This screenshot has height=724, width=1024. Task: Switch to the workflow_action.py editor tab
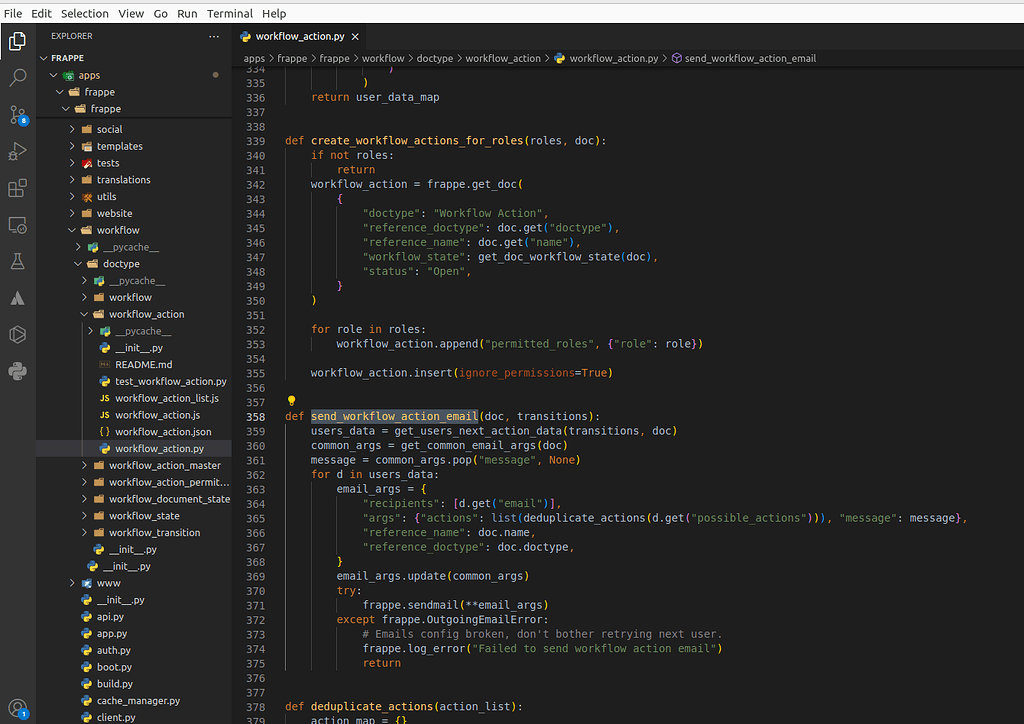pyautogui.click(x=298, y=36)
